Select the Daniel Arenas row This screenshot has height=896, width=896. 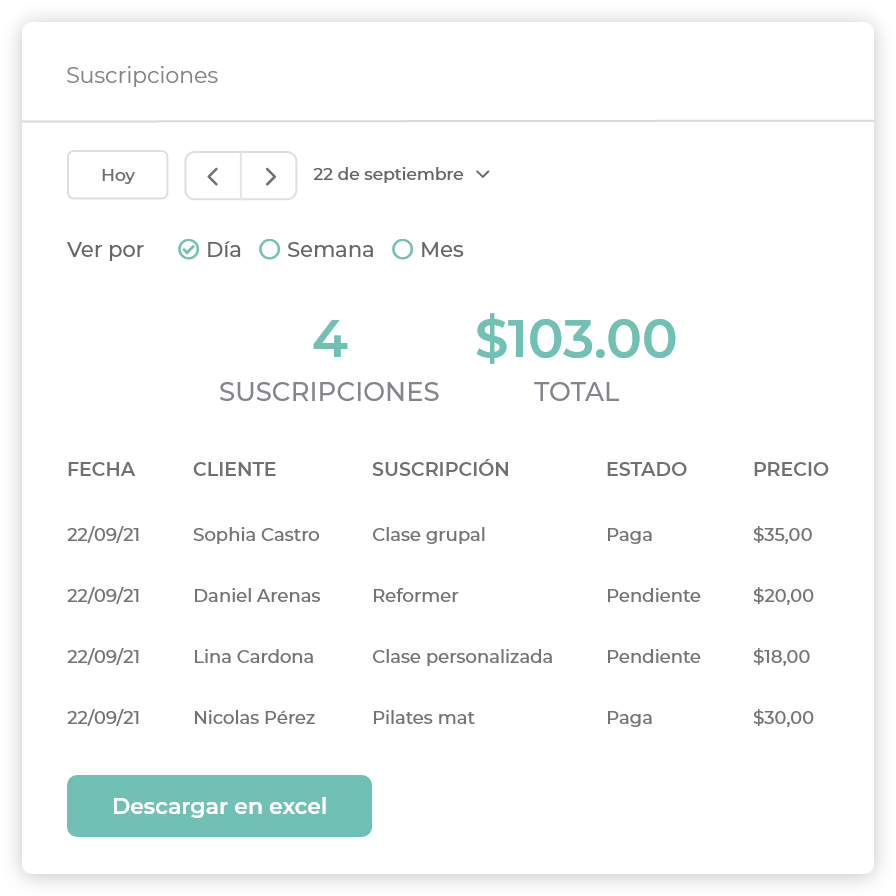click(x=256, y=596)
